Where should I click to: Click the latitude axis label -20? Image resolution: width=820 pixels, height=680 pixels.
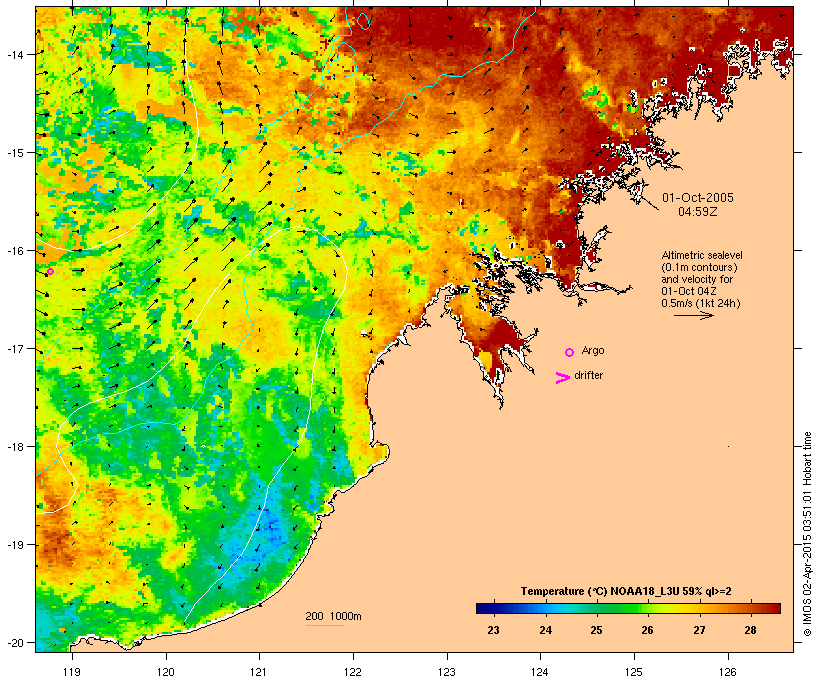tap(15, 642)
